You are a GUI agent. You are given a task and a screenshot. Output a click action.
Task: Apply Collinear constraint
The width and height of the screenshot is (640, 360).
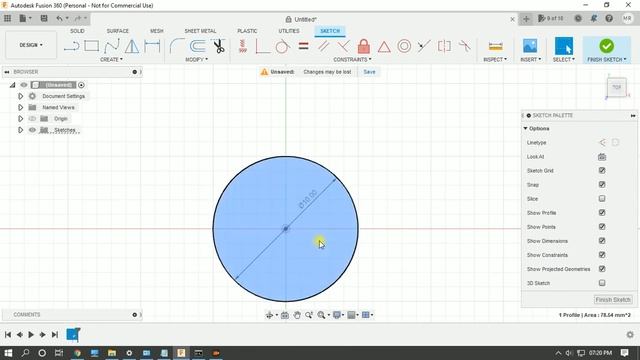(424, 46)
